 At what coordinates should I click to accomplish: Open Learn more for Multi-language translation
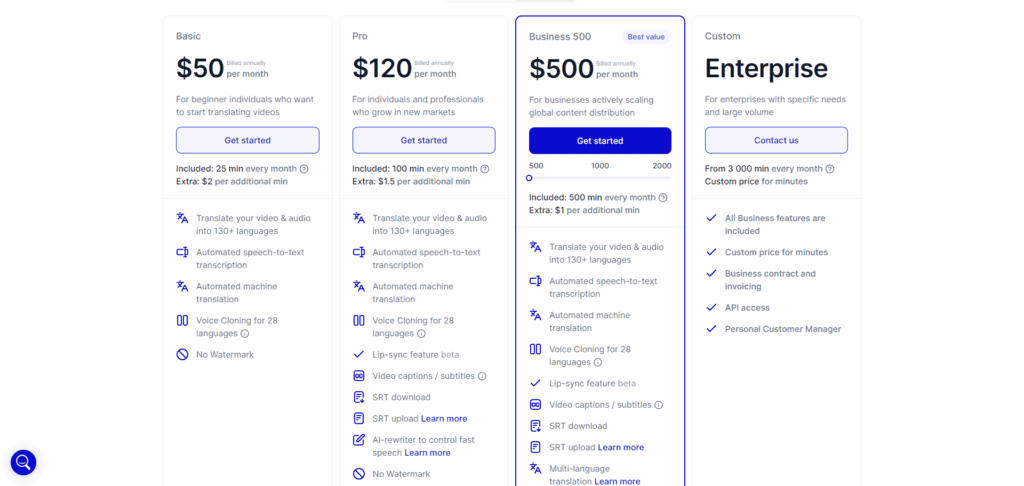pyautogui.click(x=617, y=482)
